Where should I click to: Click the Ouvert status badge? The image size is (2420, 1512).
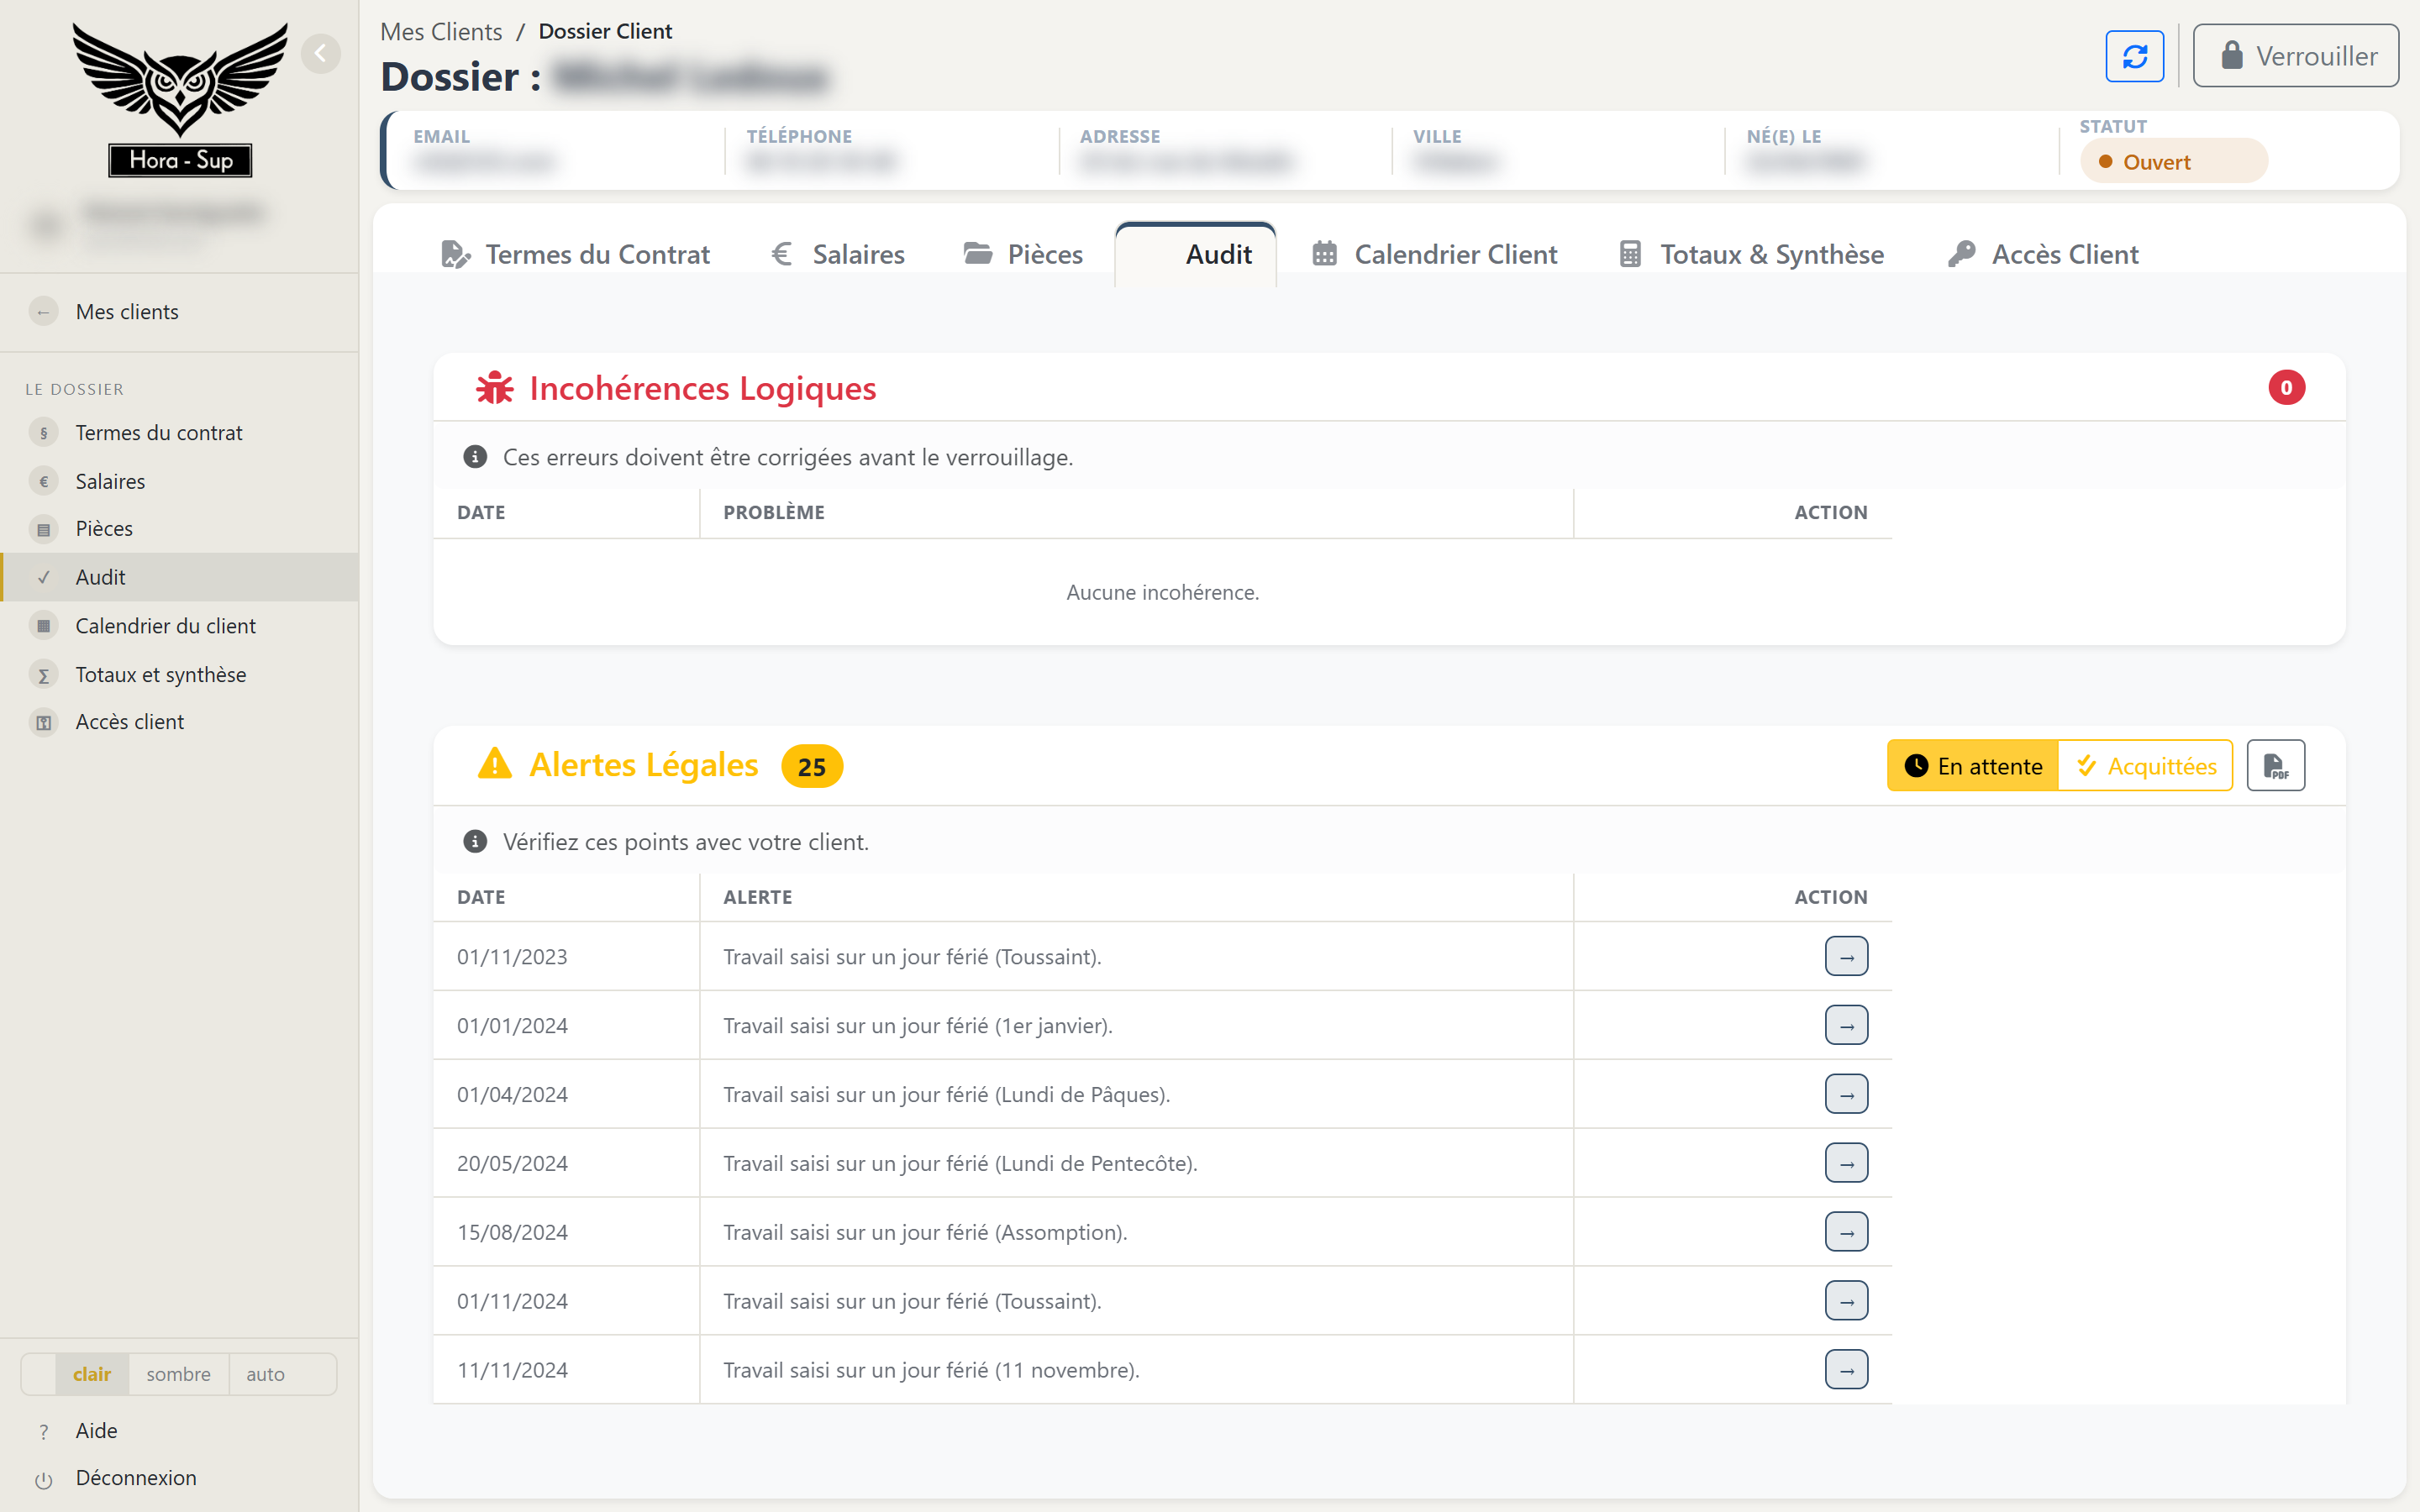(2173, 161)
